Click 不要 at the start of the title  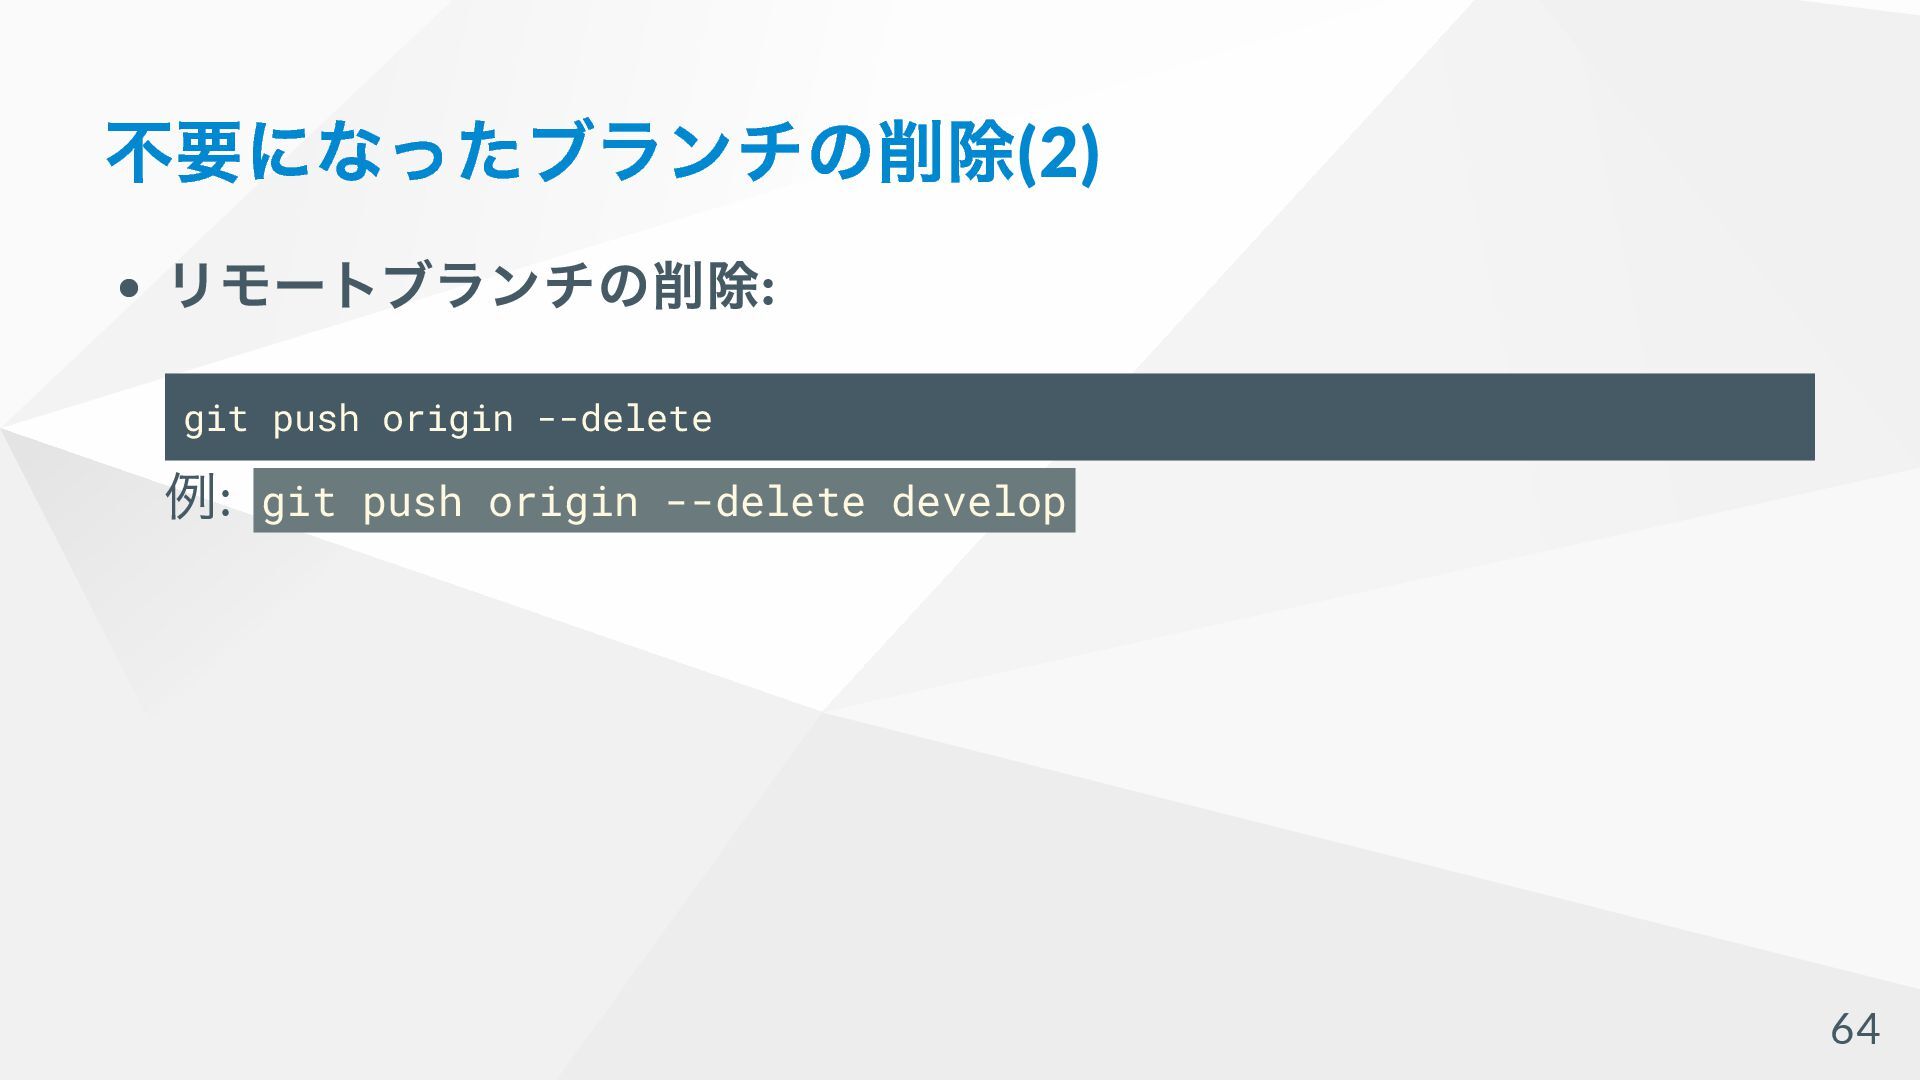point(174,153)
